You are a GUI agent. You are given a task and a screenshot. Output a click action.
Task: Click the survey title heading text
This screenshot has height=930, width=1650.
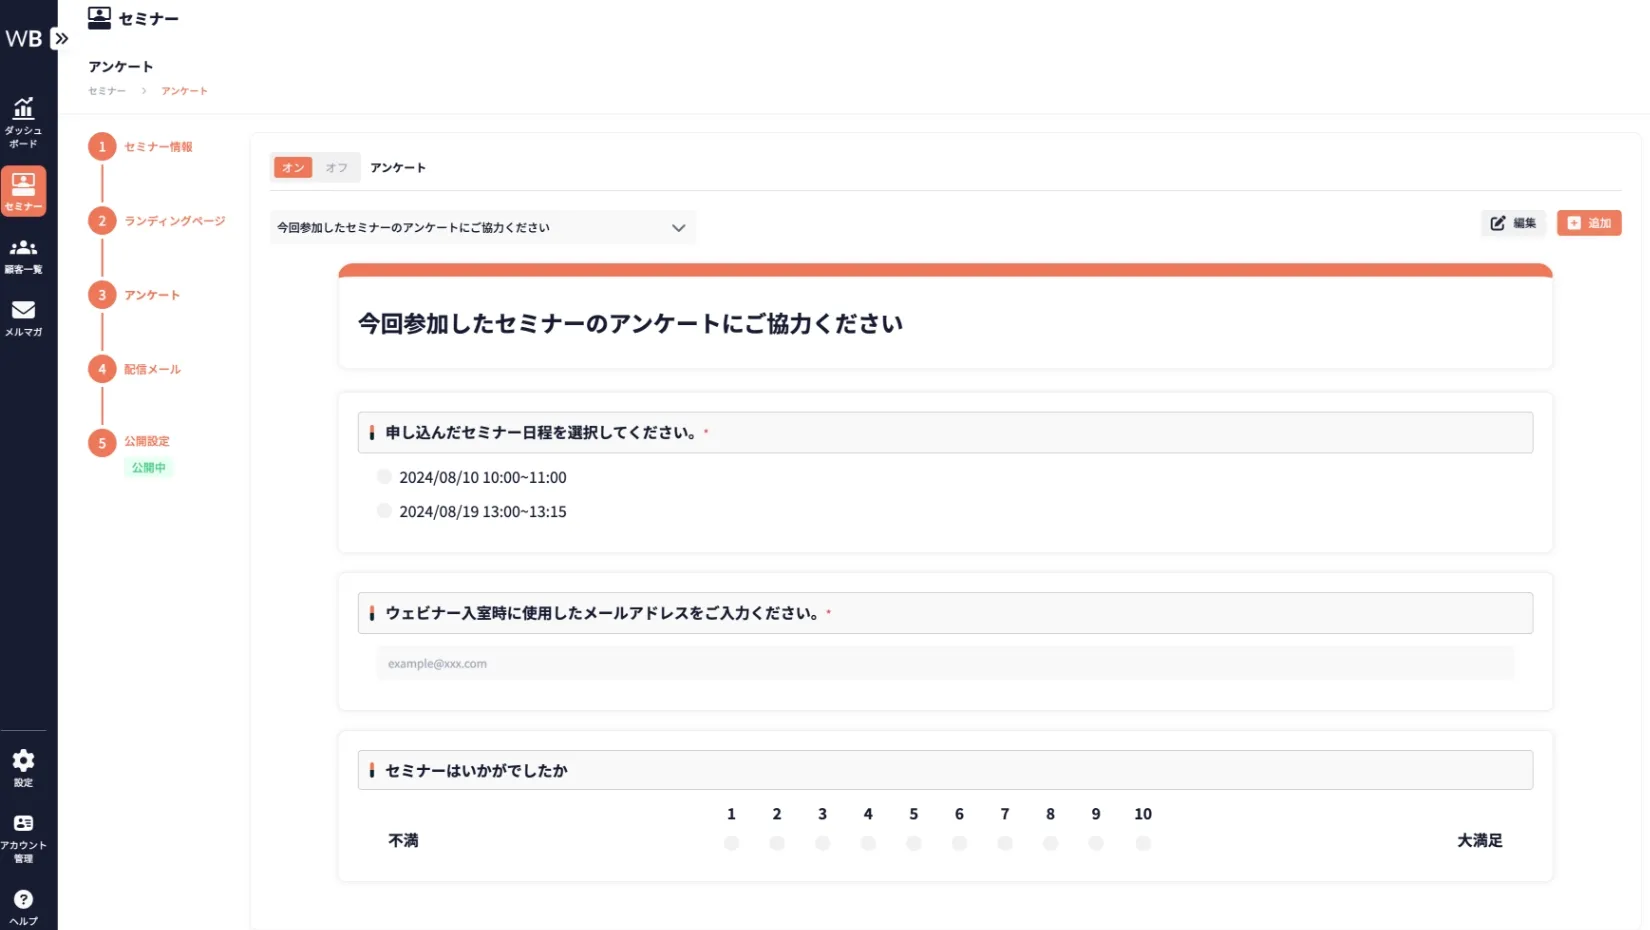630,324
